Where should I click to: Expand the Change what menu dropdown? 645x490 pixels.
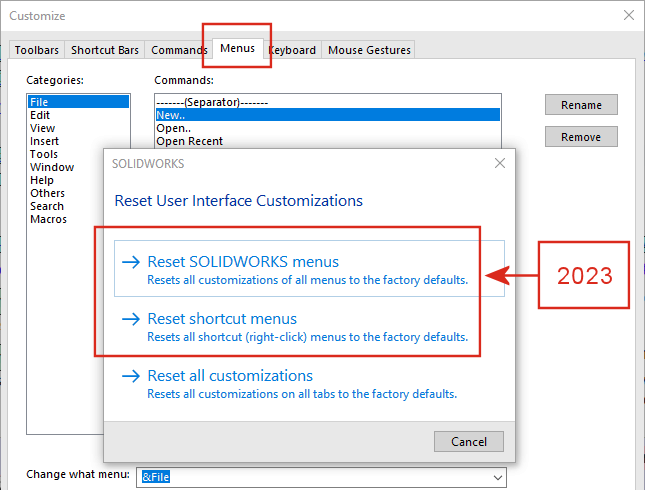(497, 478)
